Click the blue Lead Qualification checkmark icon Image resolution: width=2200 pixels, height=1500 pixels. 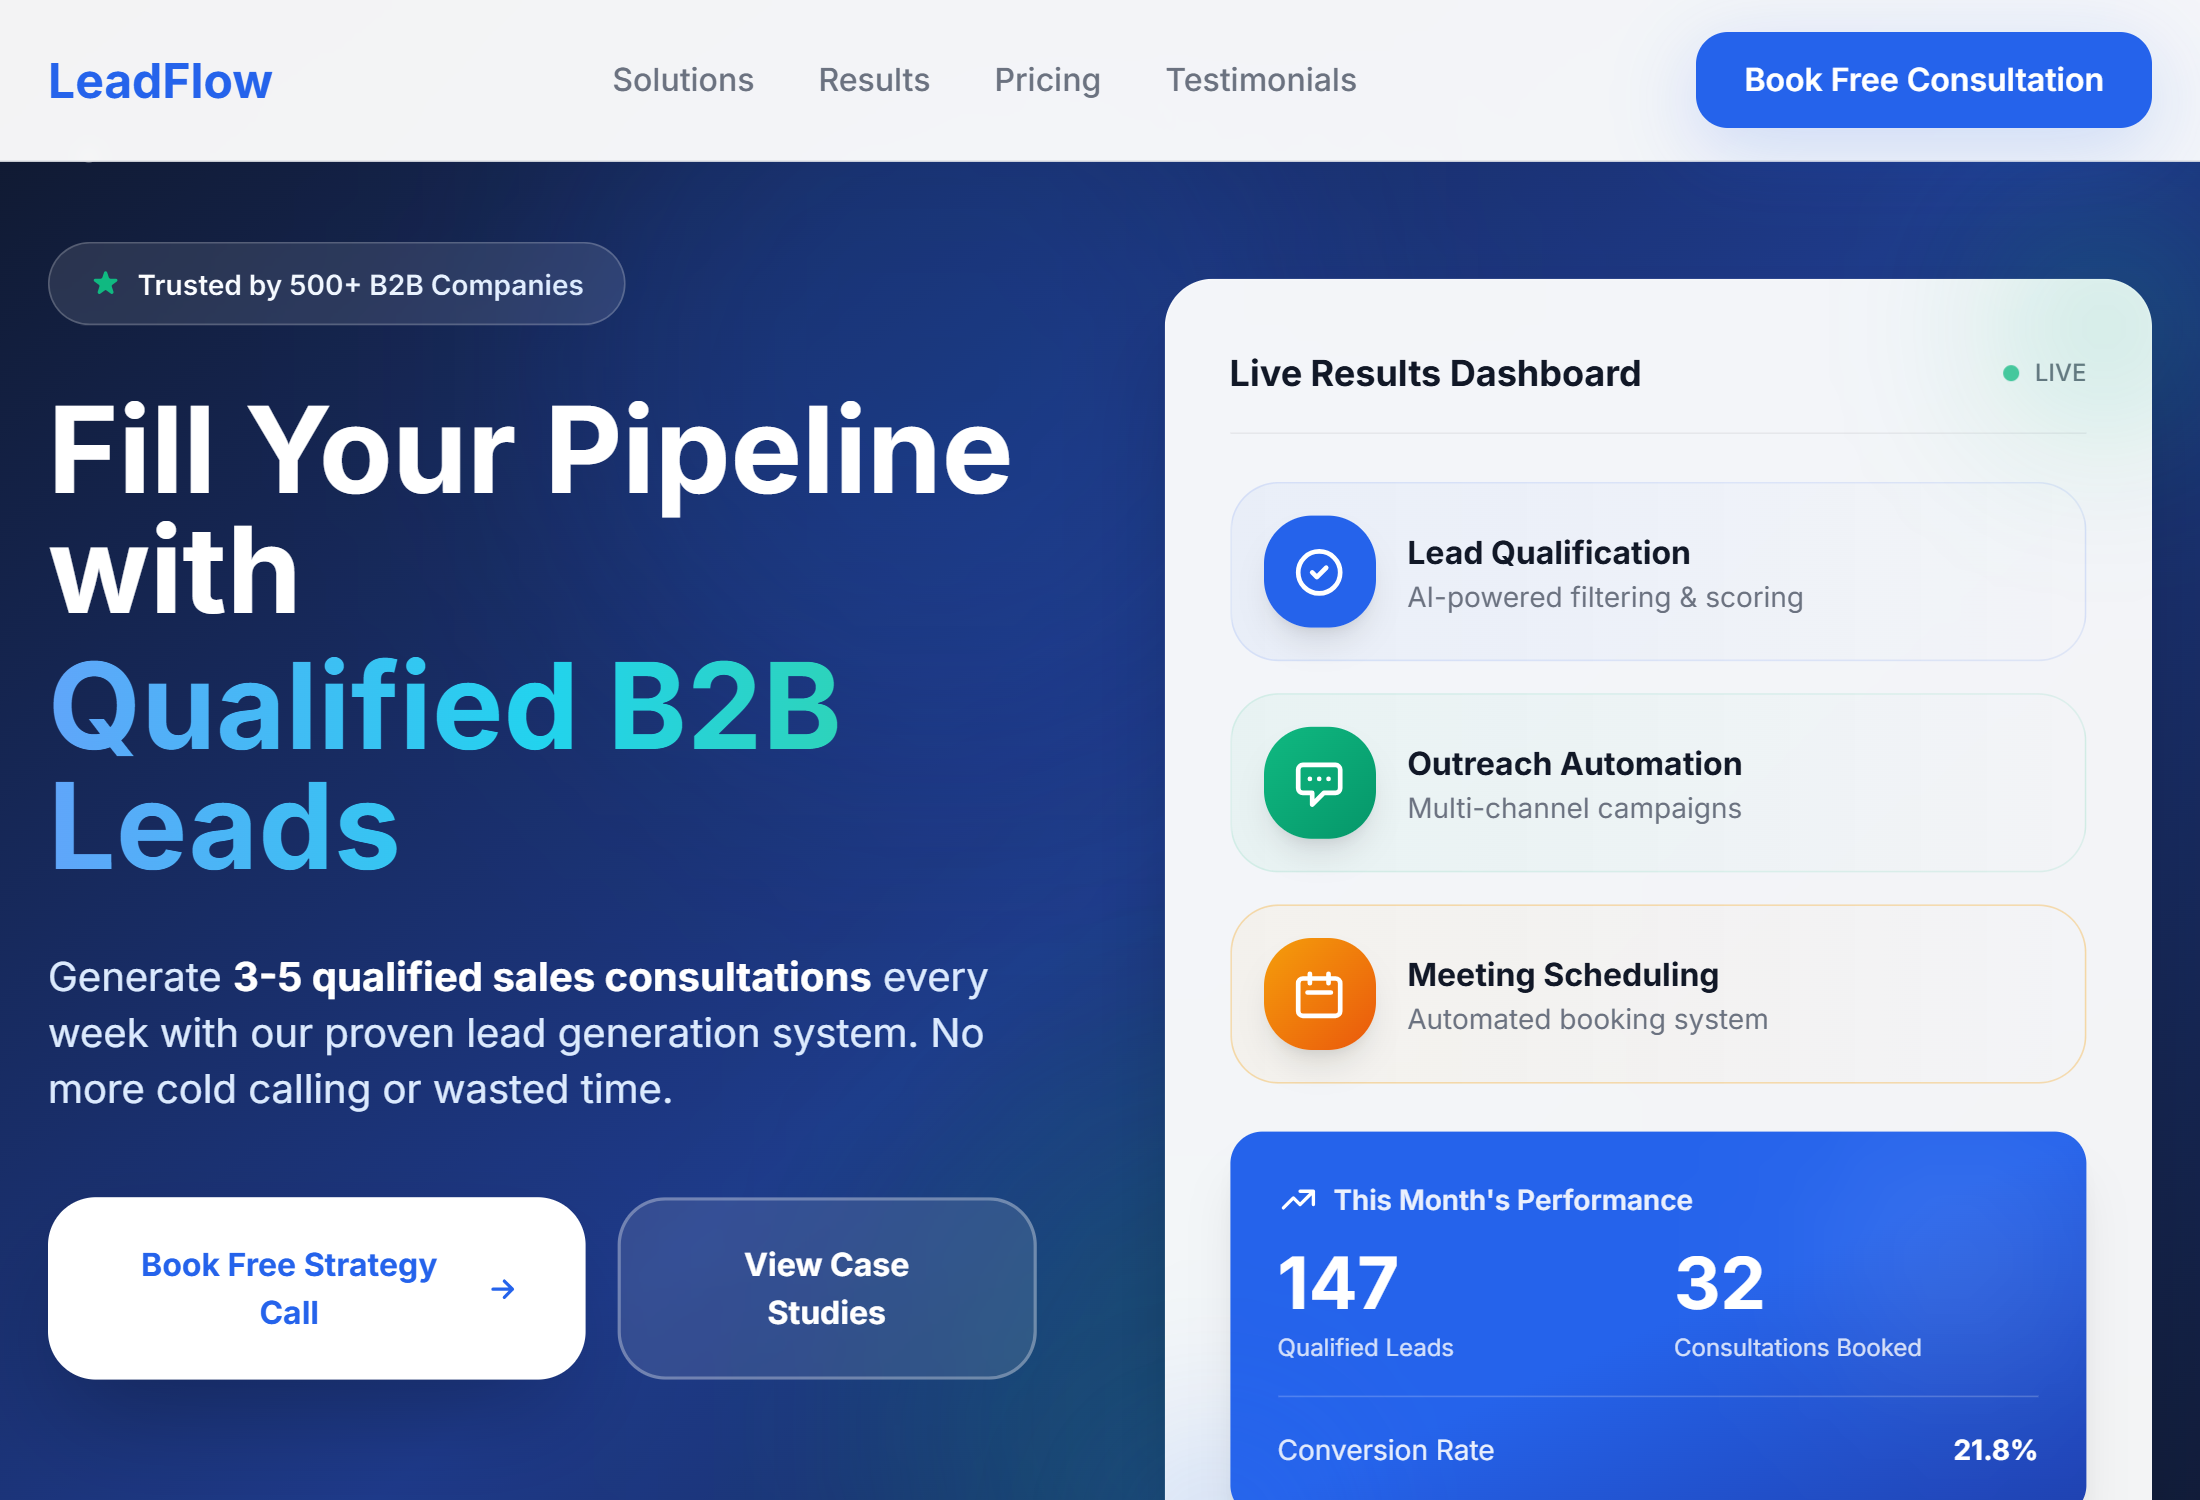(x=1319, y=572)
